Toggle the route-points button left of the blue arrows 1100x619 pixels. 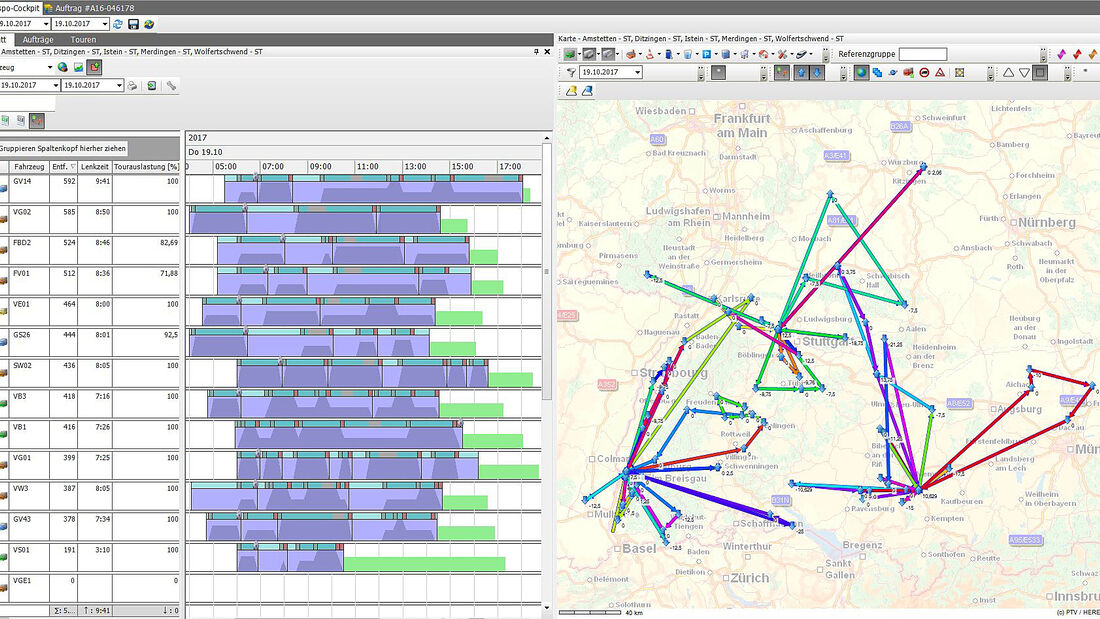tap(782, 72)
